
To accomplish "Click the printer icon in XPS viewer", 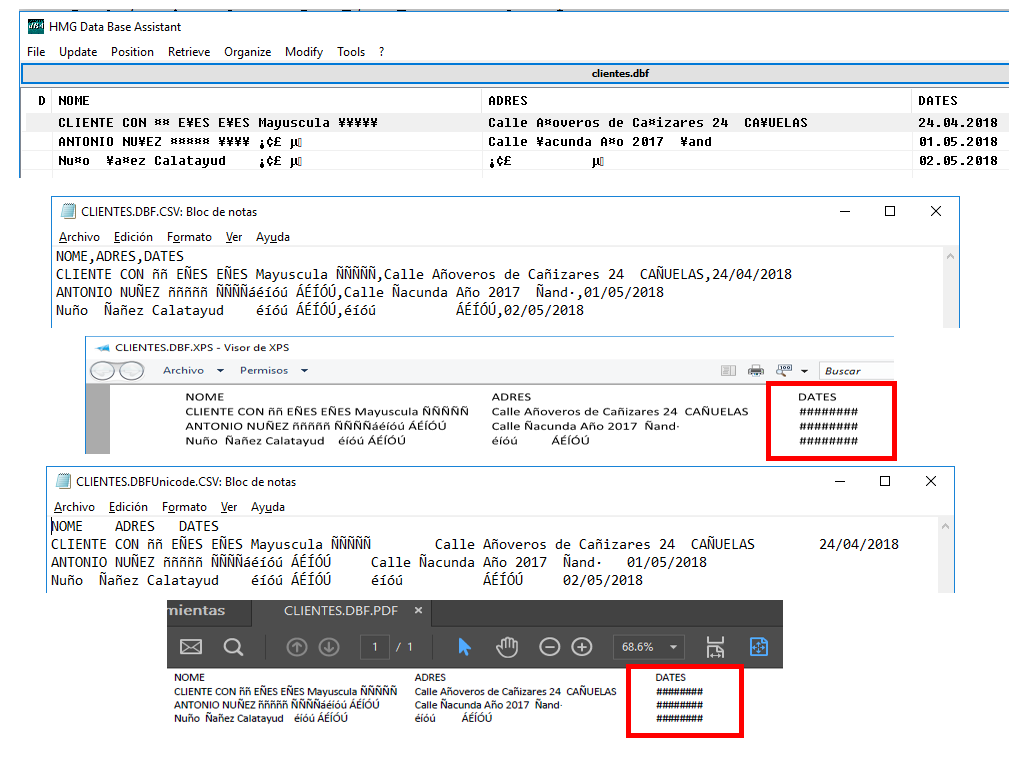I will 756,371.
